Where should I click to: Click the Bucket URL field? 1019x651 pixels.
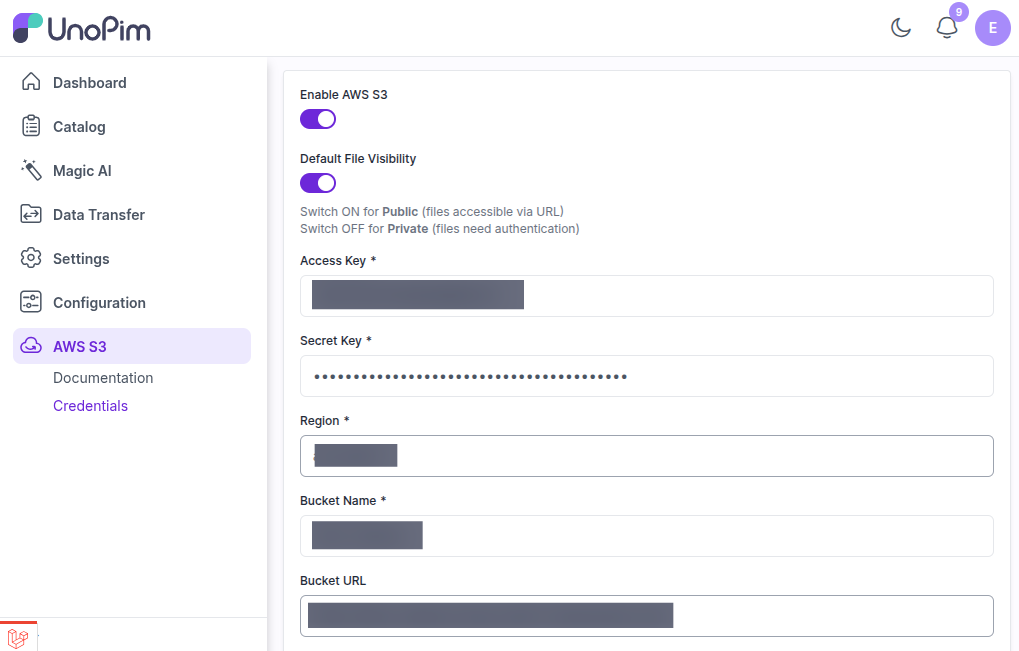point(647,616)
